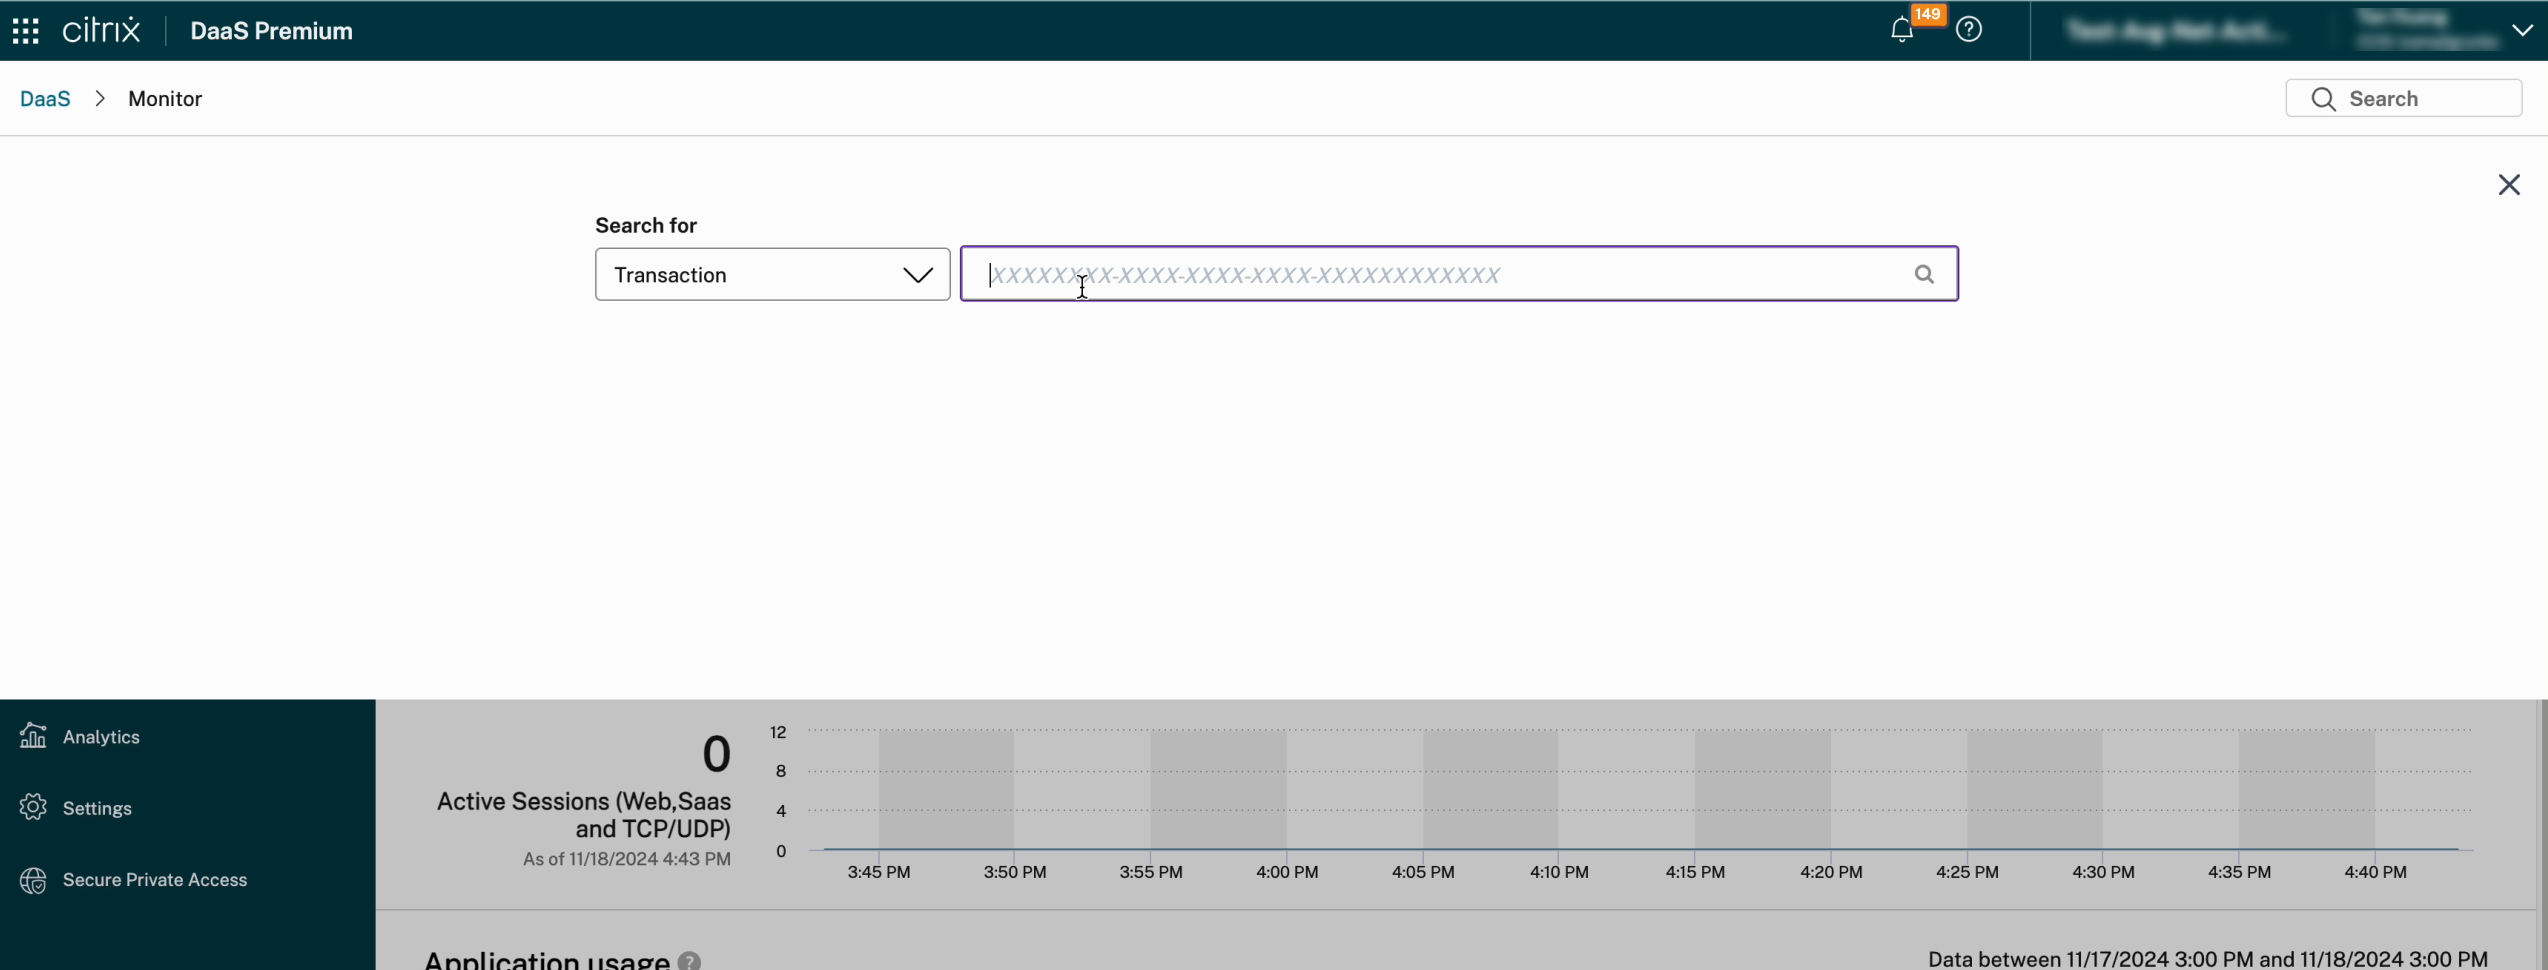Screen dimensions: 2548x970
Task: Click the magnifier icon in top Search box
Action: click(x=2323, y=99)
